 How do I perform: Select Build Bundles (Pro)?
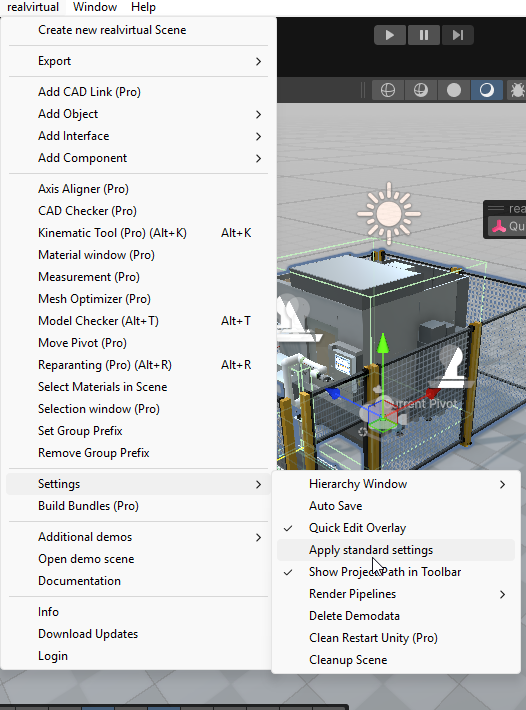point(138,506)
